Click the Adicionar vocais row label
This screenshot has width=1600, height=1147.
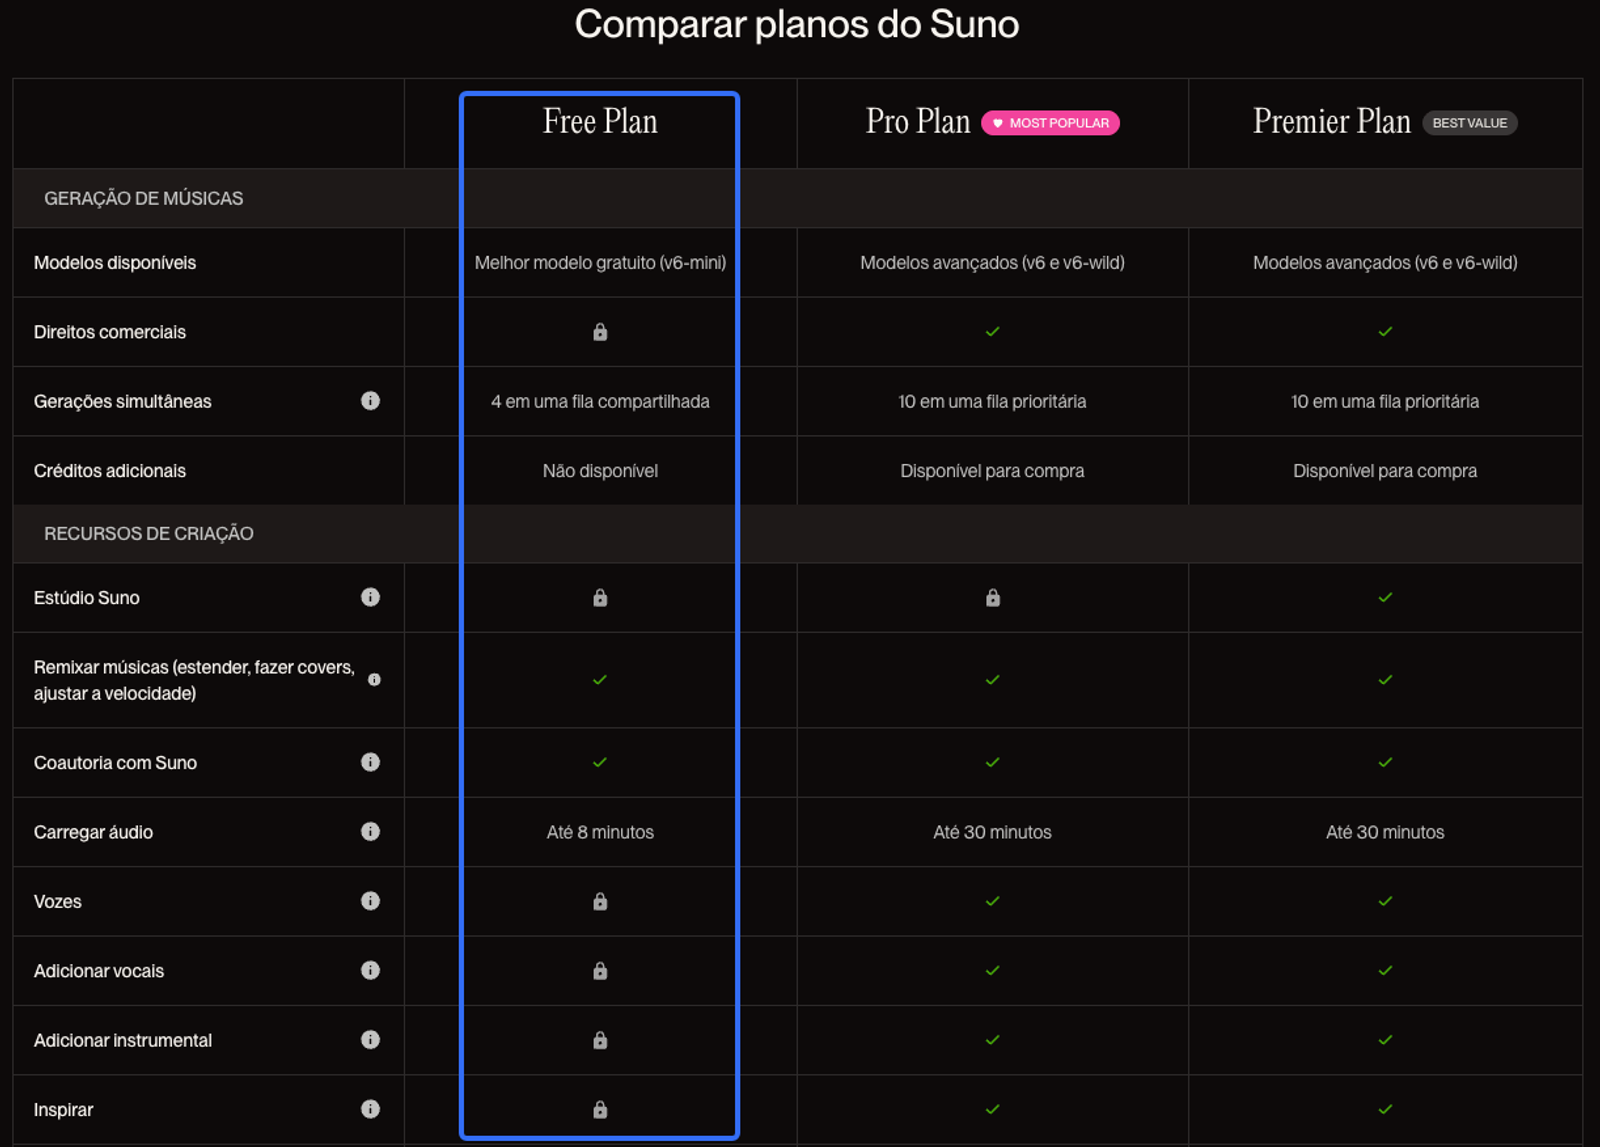pyautogui.click(x=99, y=971)
